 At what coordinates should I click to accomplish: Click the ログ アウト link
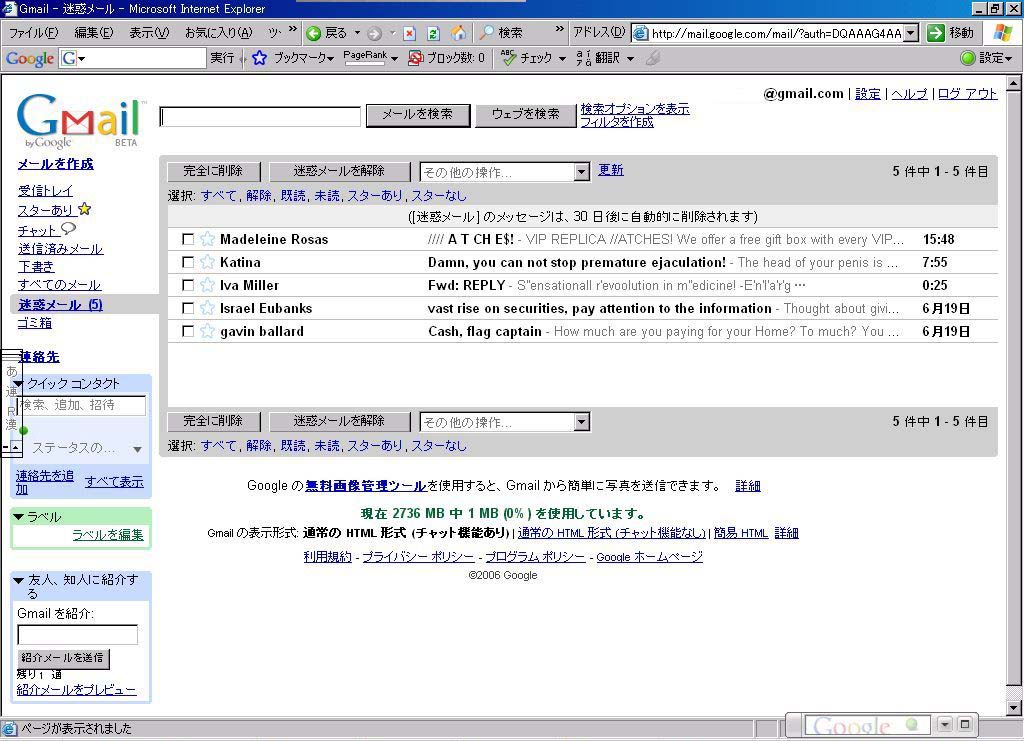(x=967, y=94)
